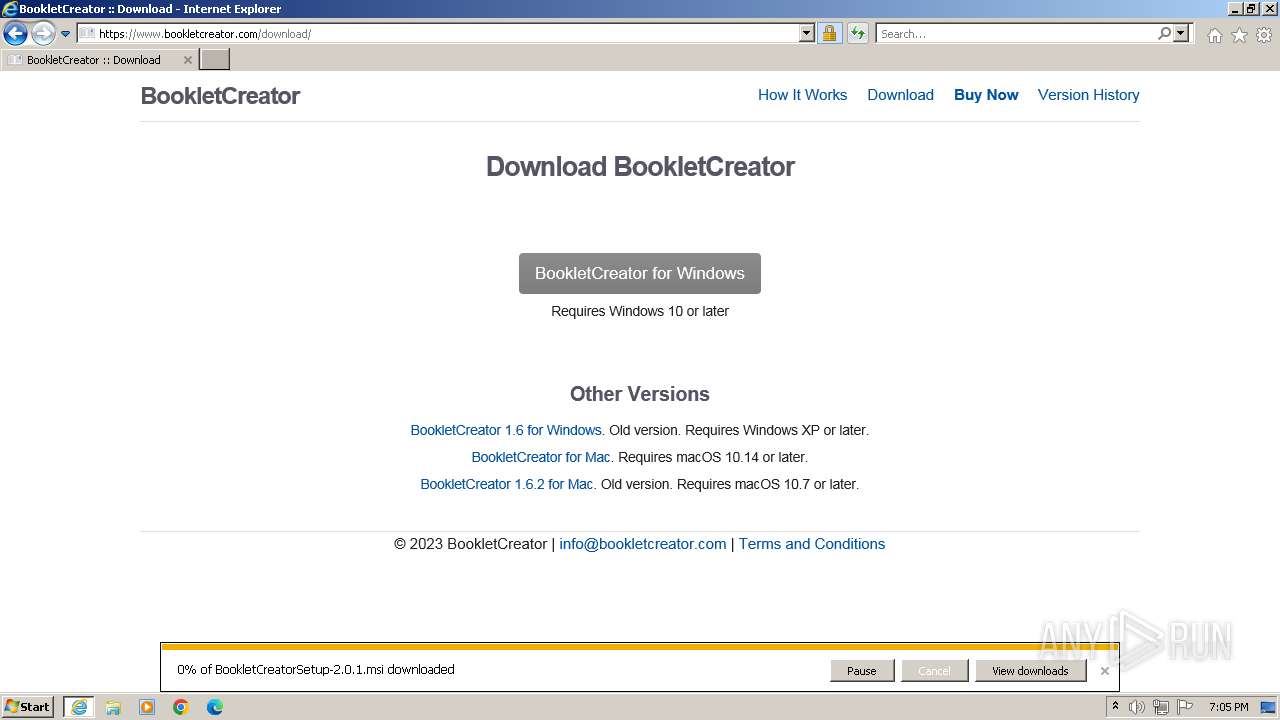
Task: Click the download status message text
Action: [x=316, y=670]
